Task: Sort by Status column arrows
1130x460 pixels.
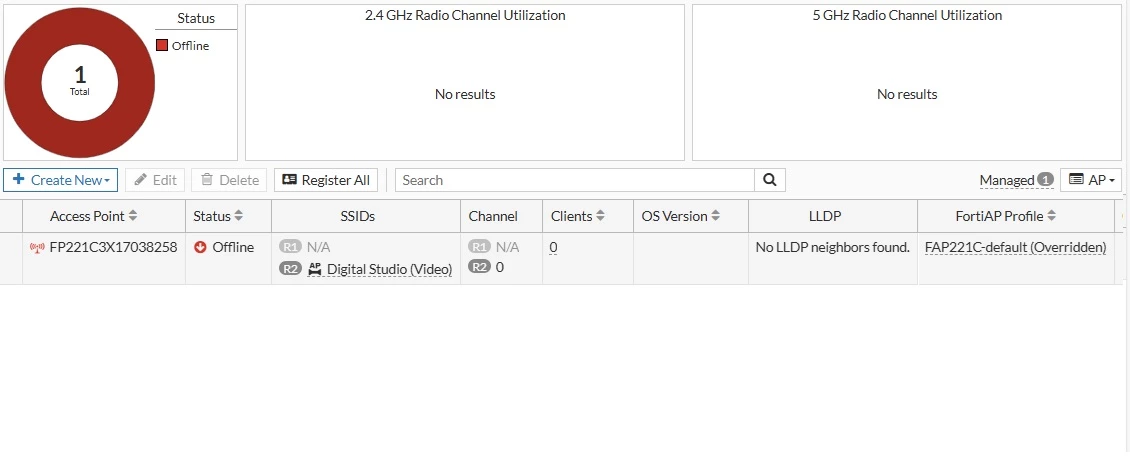Action: 239,216
